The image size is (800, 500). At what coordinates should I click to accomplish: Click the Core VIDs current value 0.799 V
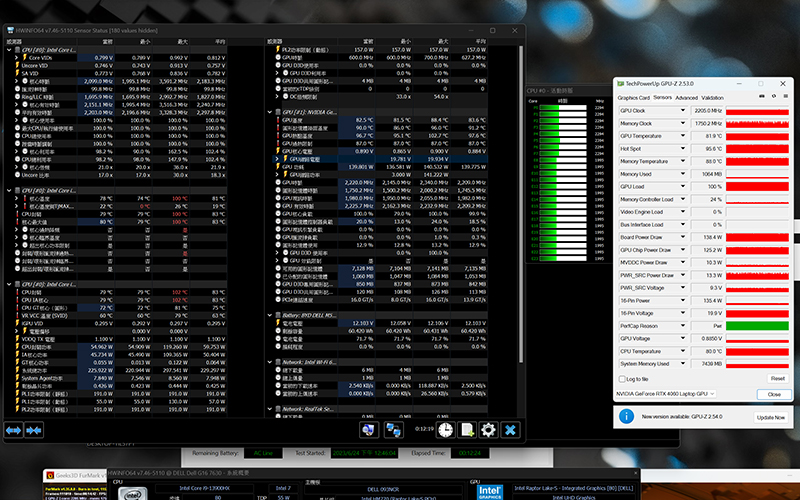pos(96,58)
